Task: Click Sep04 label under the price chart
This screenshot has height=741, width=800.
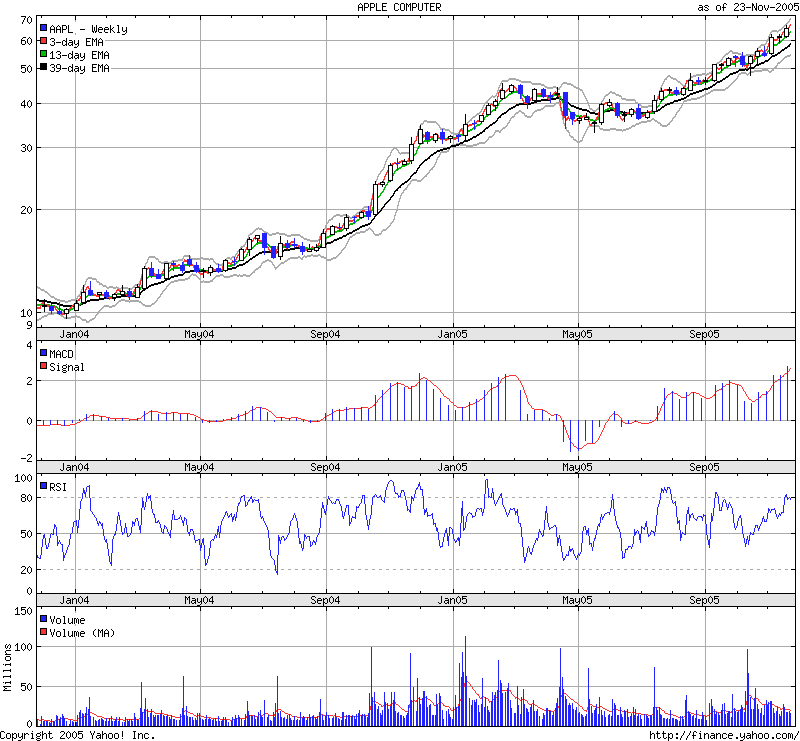Action: 326,334
